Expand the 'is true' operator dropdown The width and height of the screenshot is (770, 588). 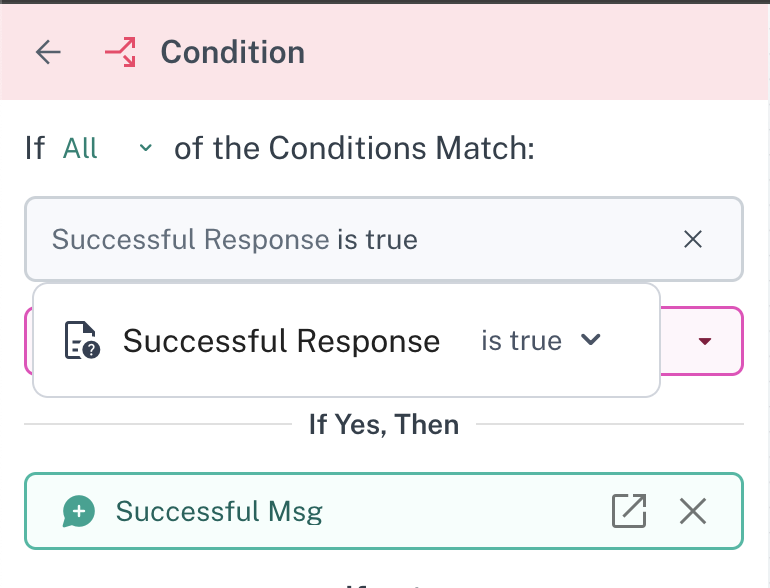[x=590, y=340]
